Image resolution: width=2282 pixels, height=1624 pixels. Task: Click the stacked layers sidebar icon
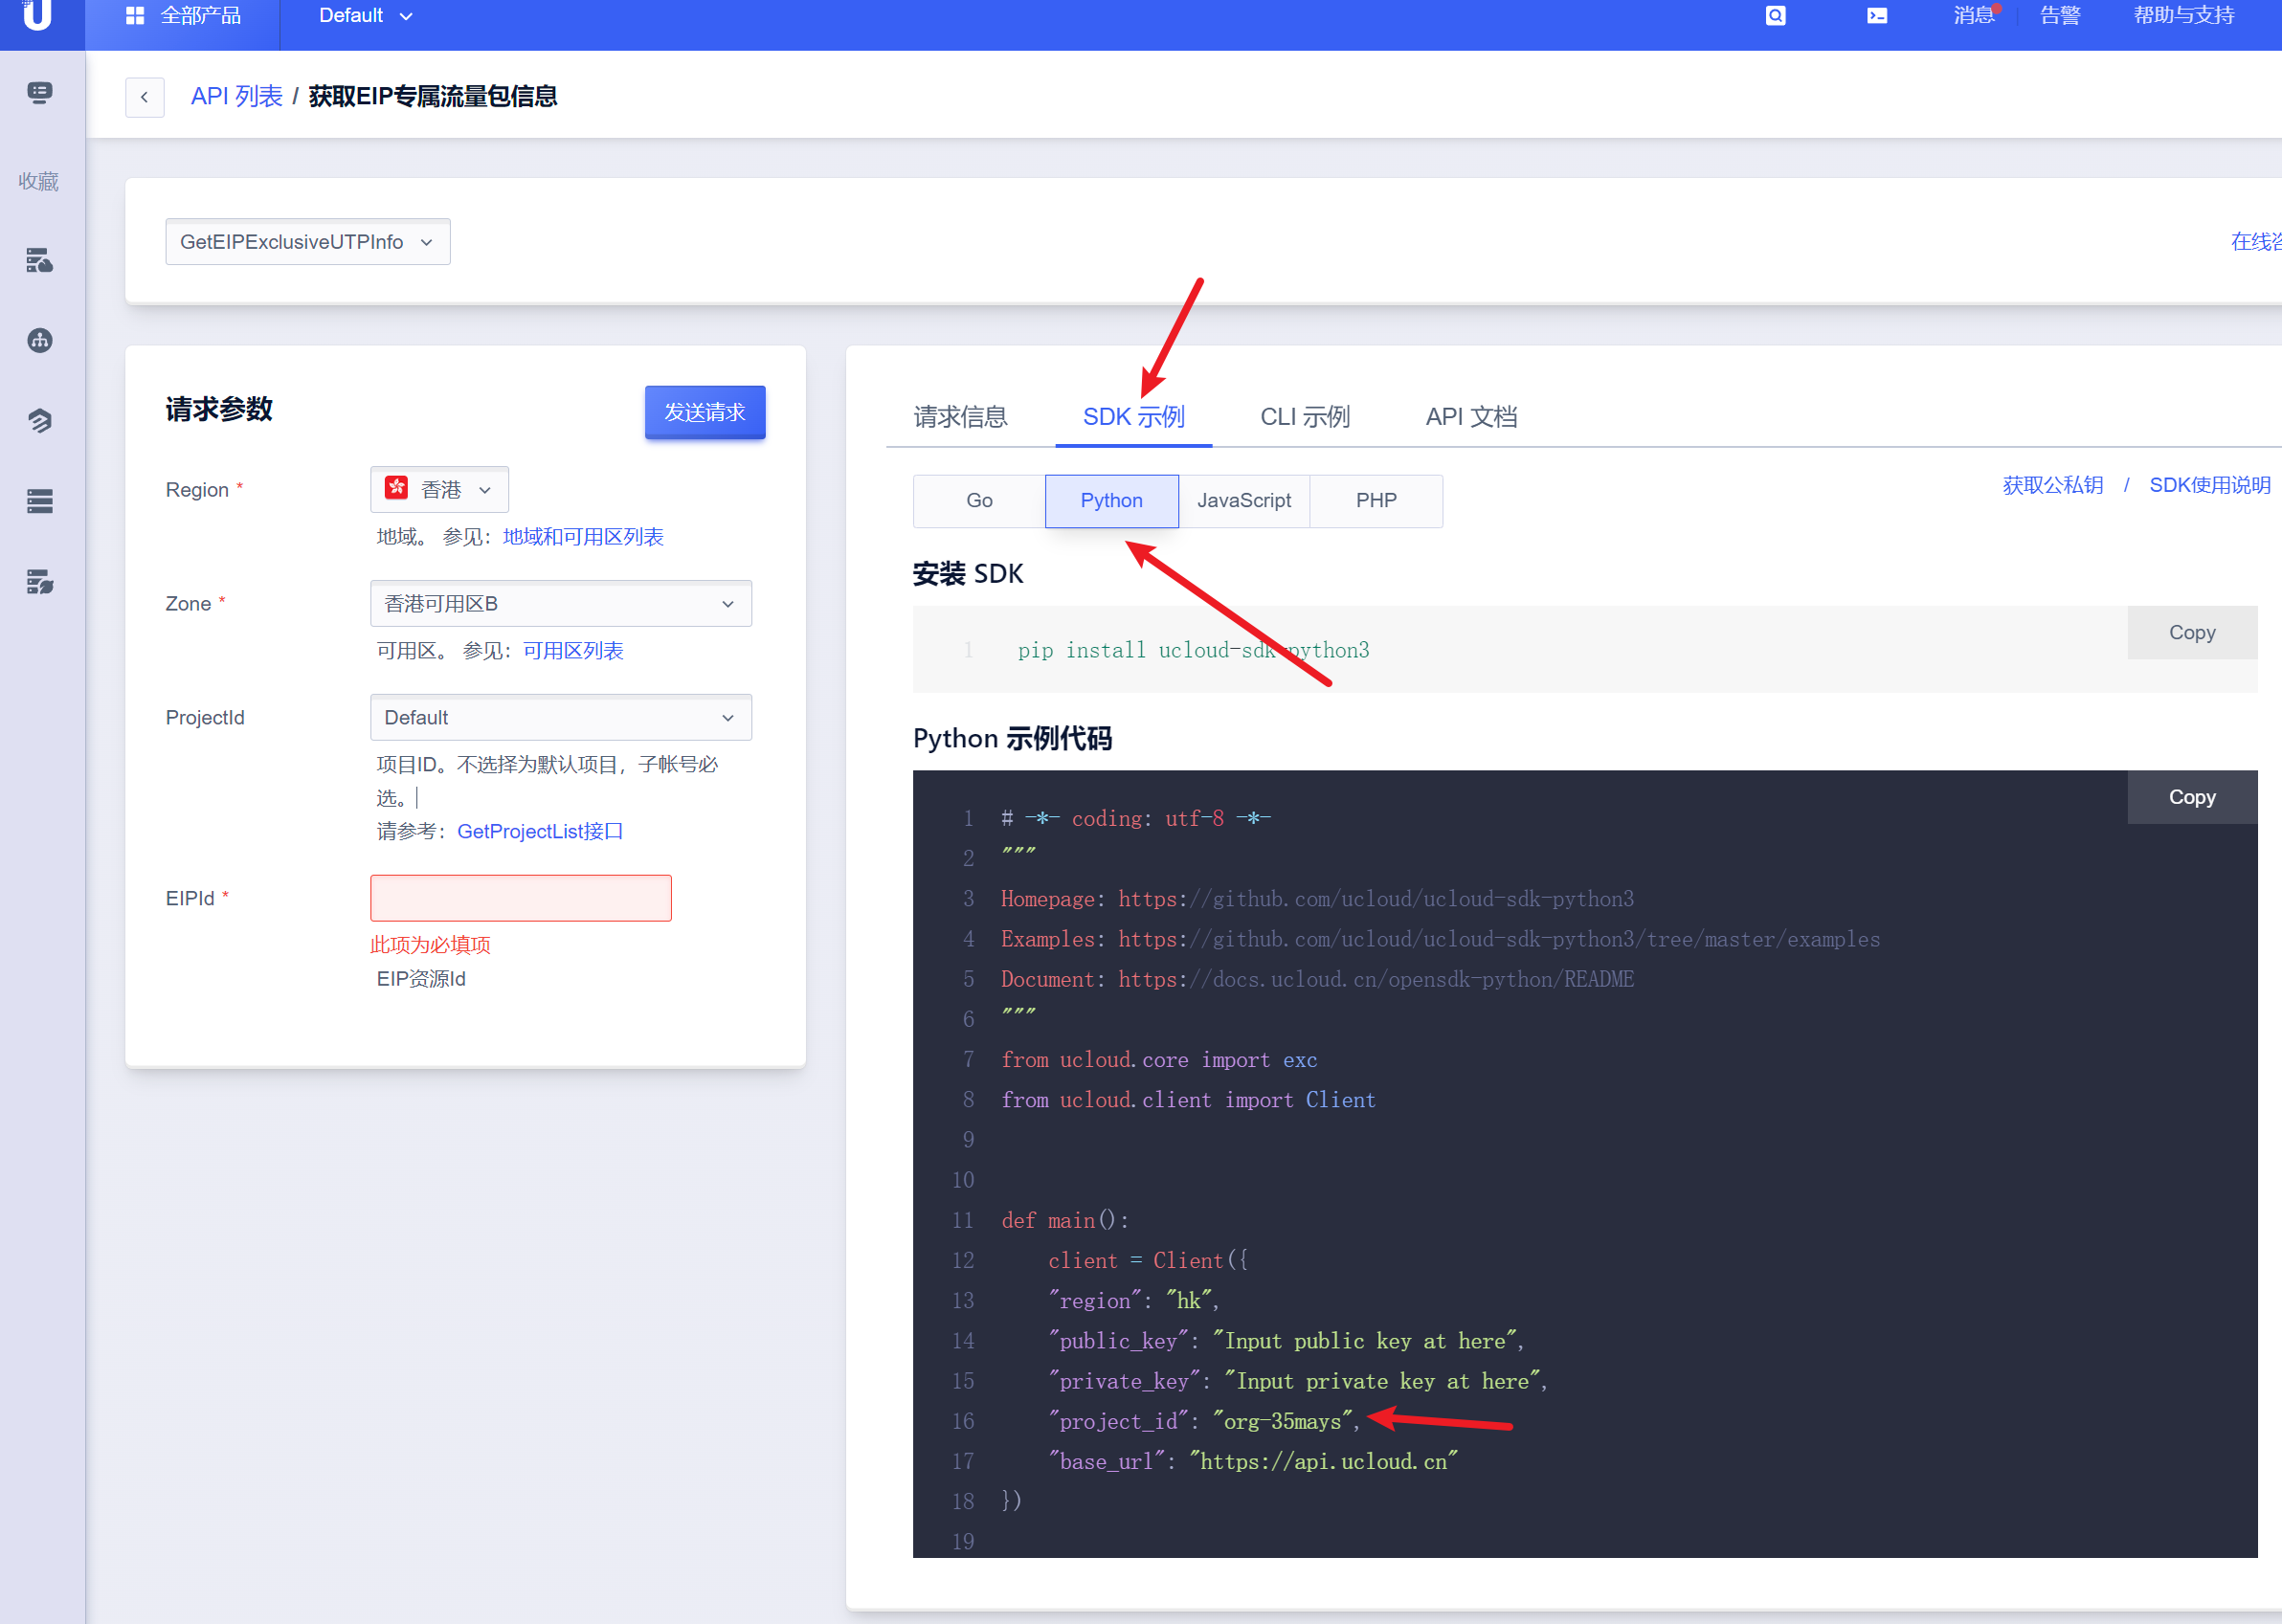pyautogui.click(x=40, y=421)
